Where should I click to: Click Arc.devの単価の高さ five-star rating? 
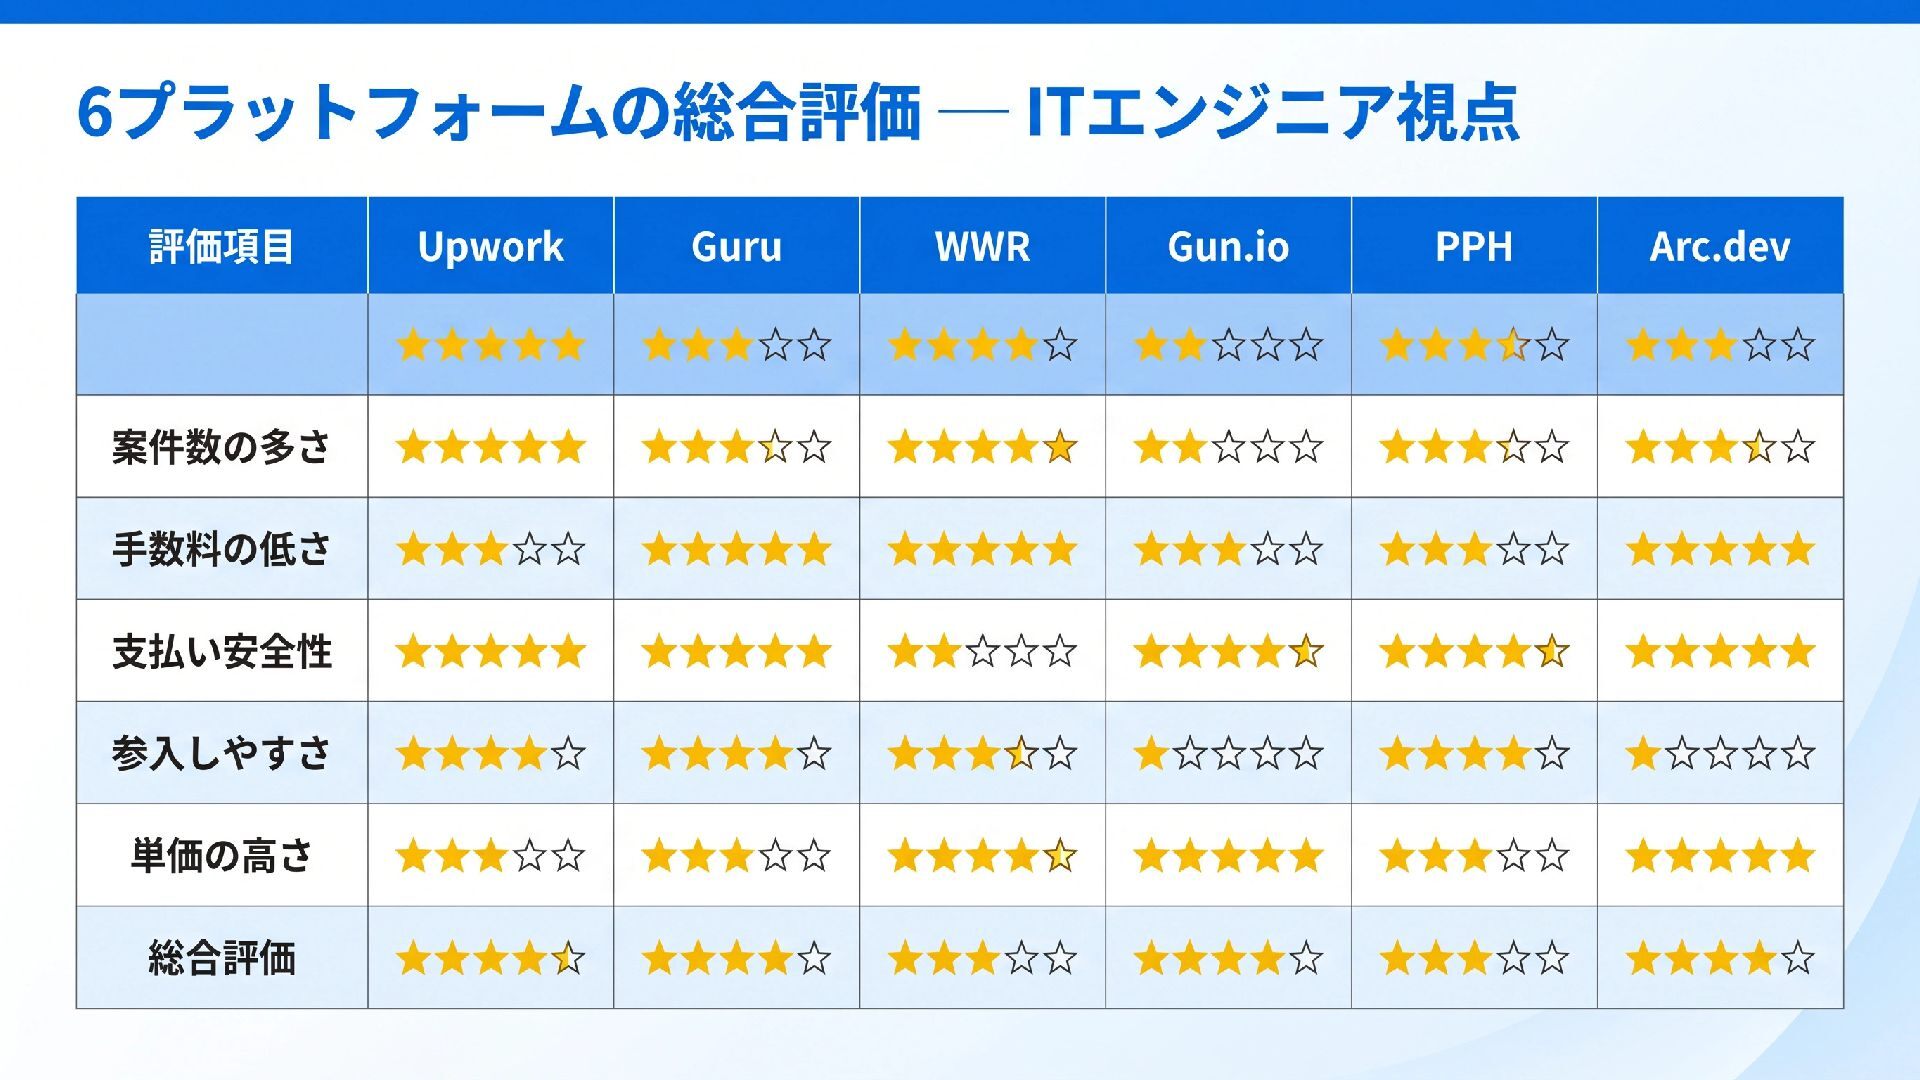[x=1720, y=856]
